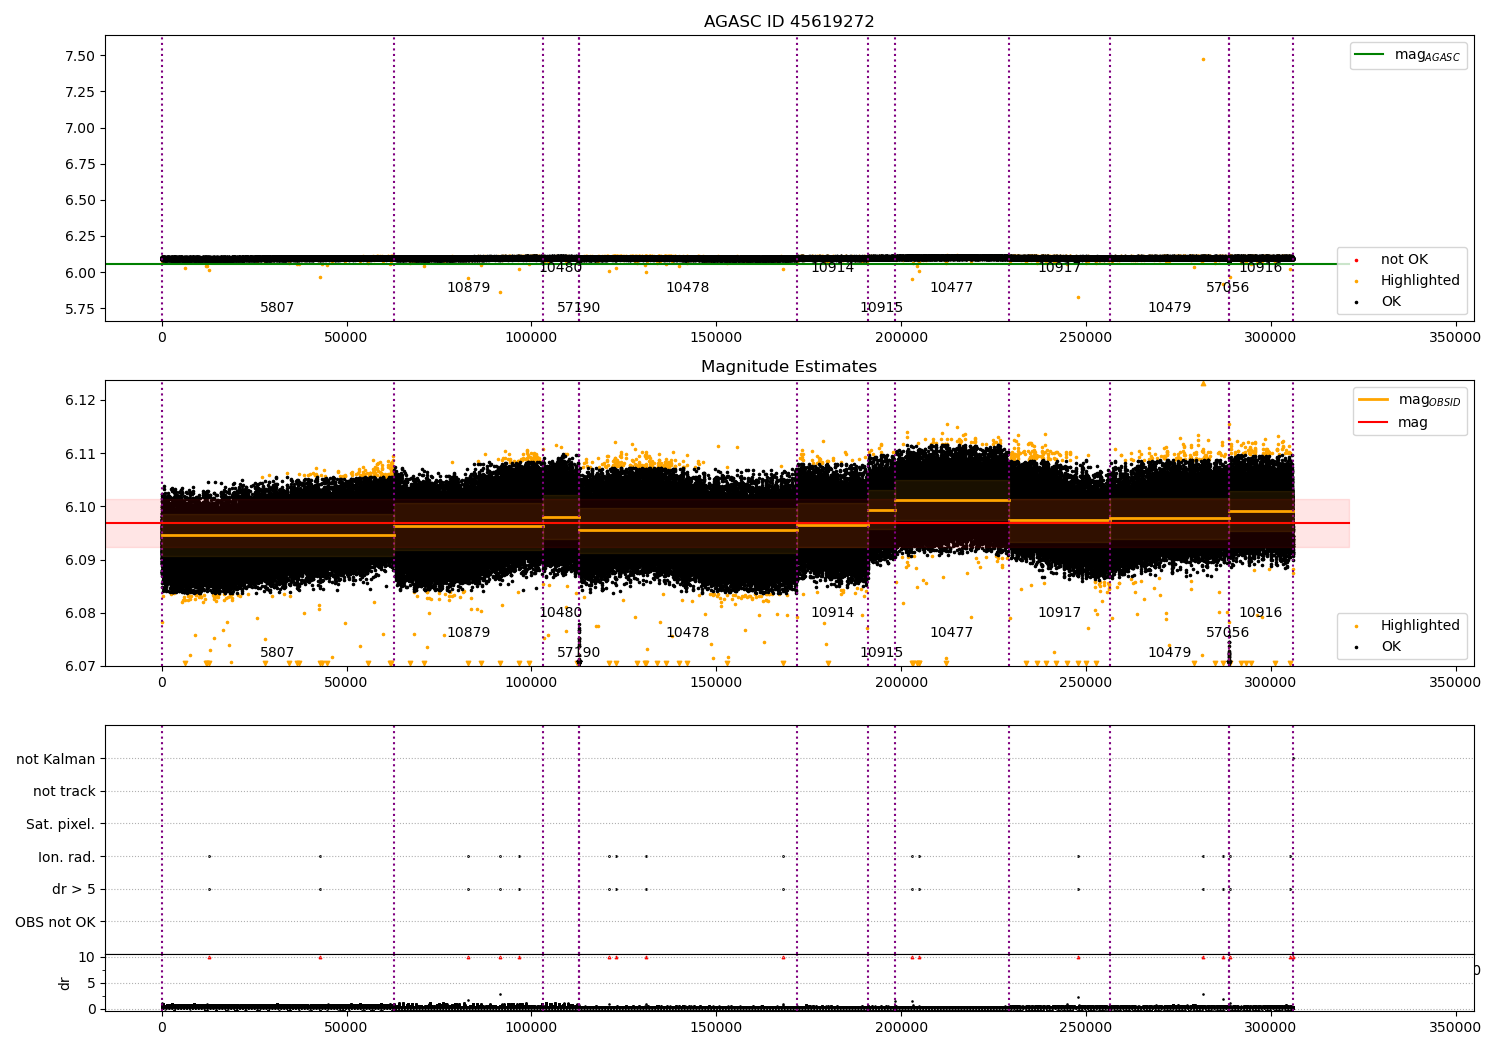Click the title AGASC ID 45619272

[789, 22]
